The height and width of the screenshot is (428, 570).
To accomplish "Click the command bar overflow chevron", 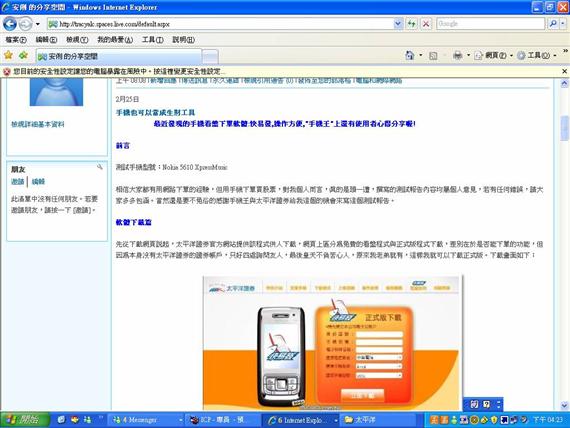I will (x=565, y=51).
